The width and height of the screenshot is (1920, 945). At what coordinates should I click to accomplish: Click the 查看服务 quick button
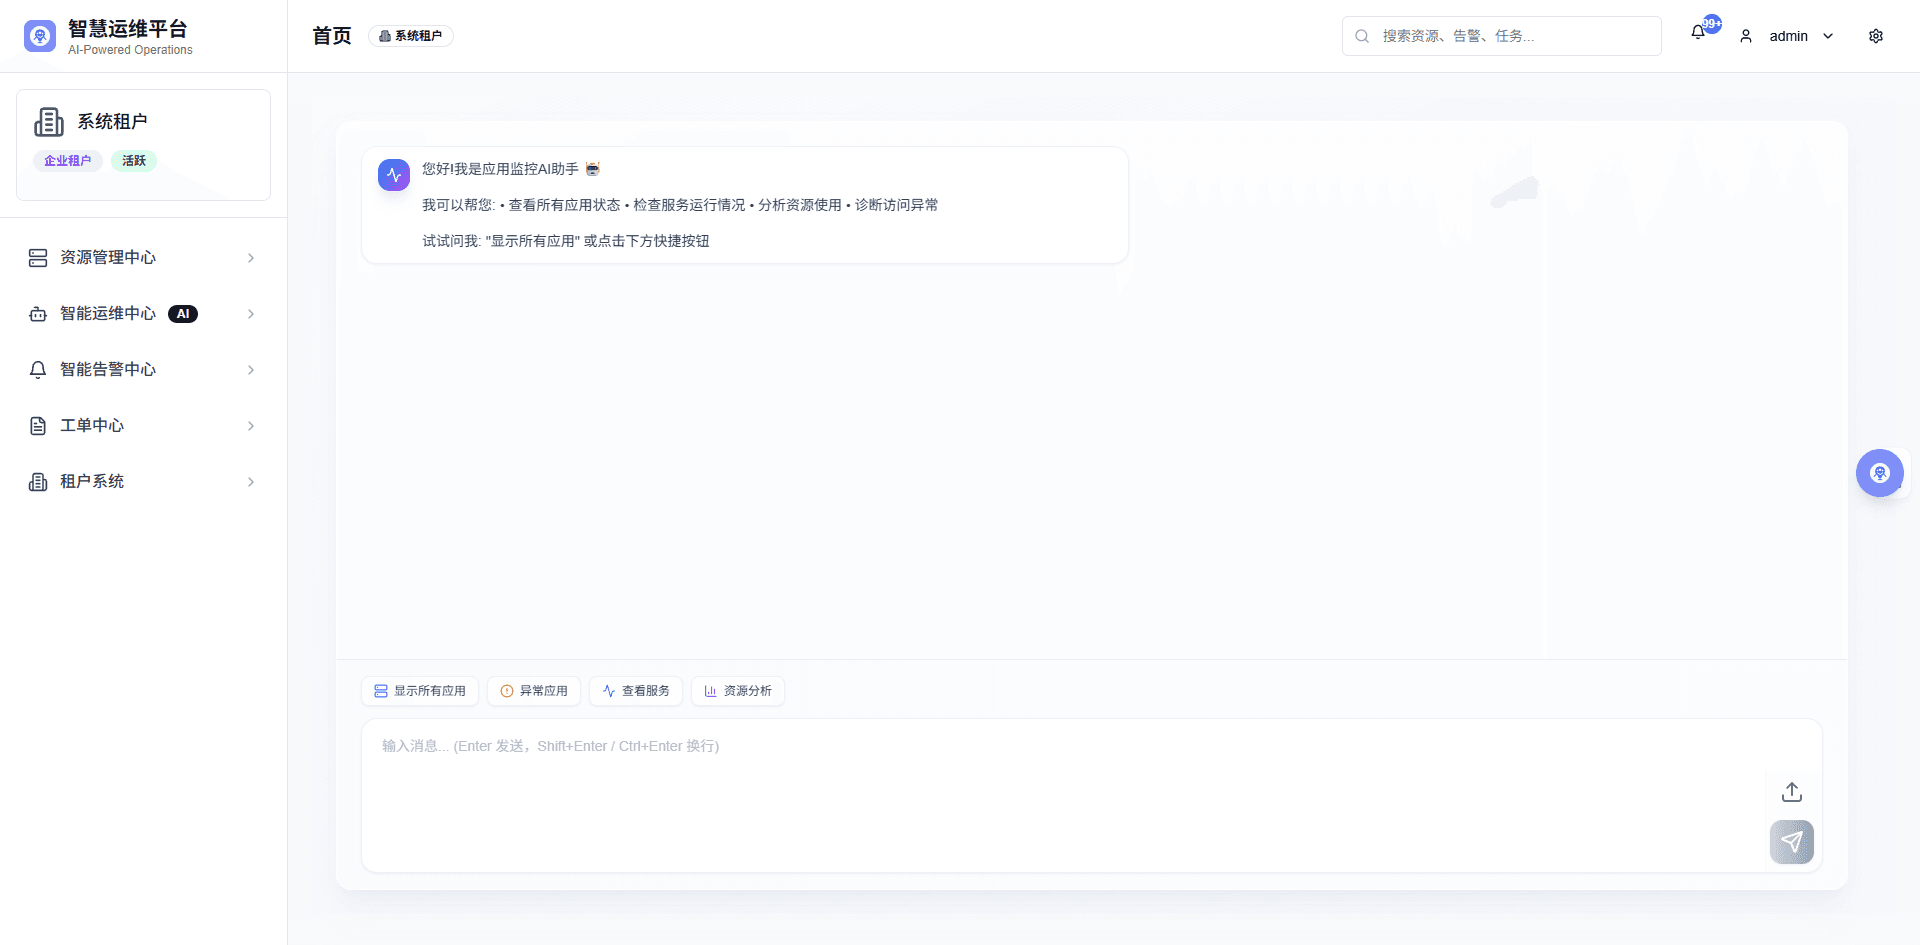tap(636, 691)
